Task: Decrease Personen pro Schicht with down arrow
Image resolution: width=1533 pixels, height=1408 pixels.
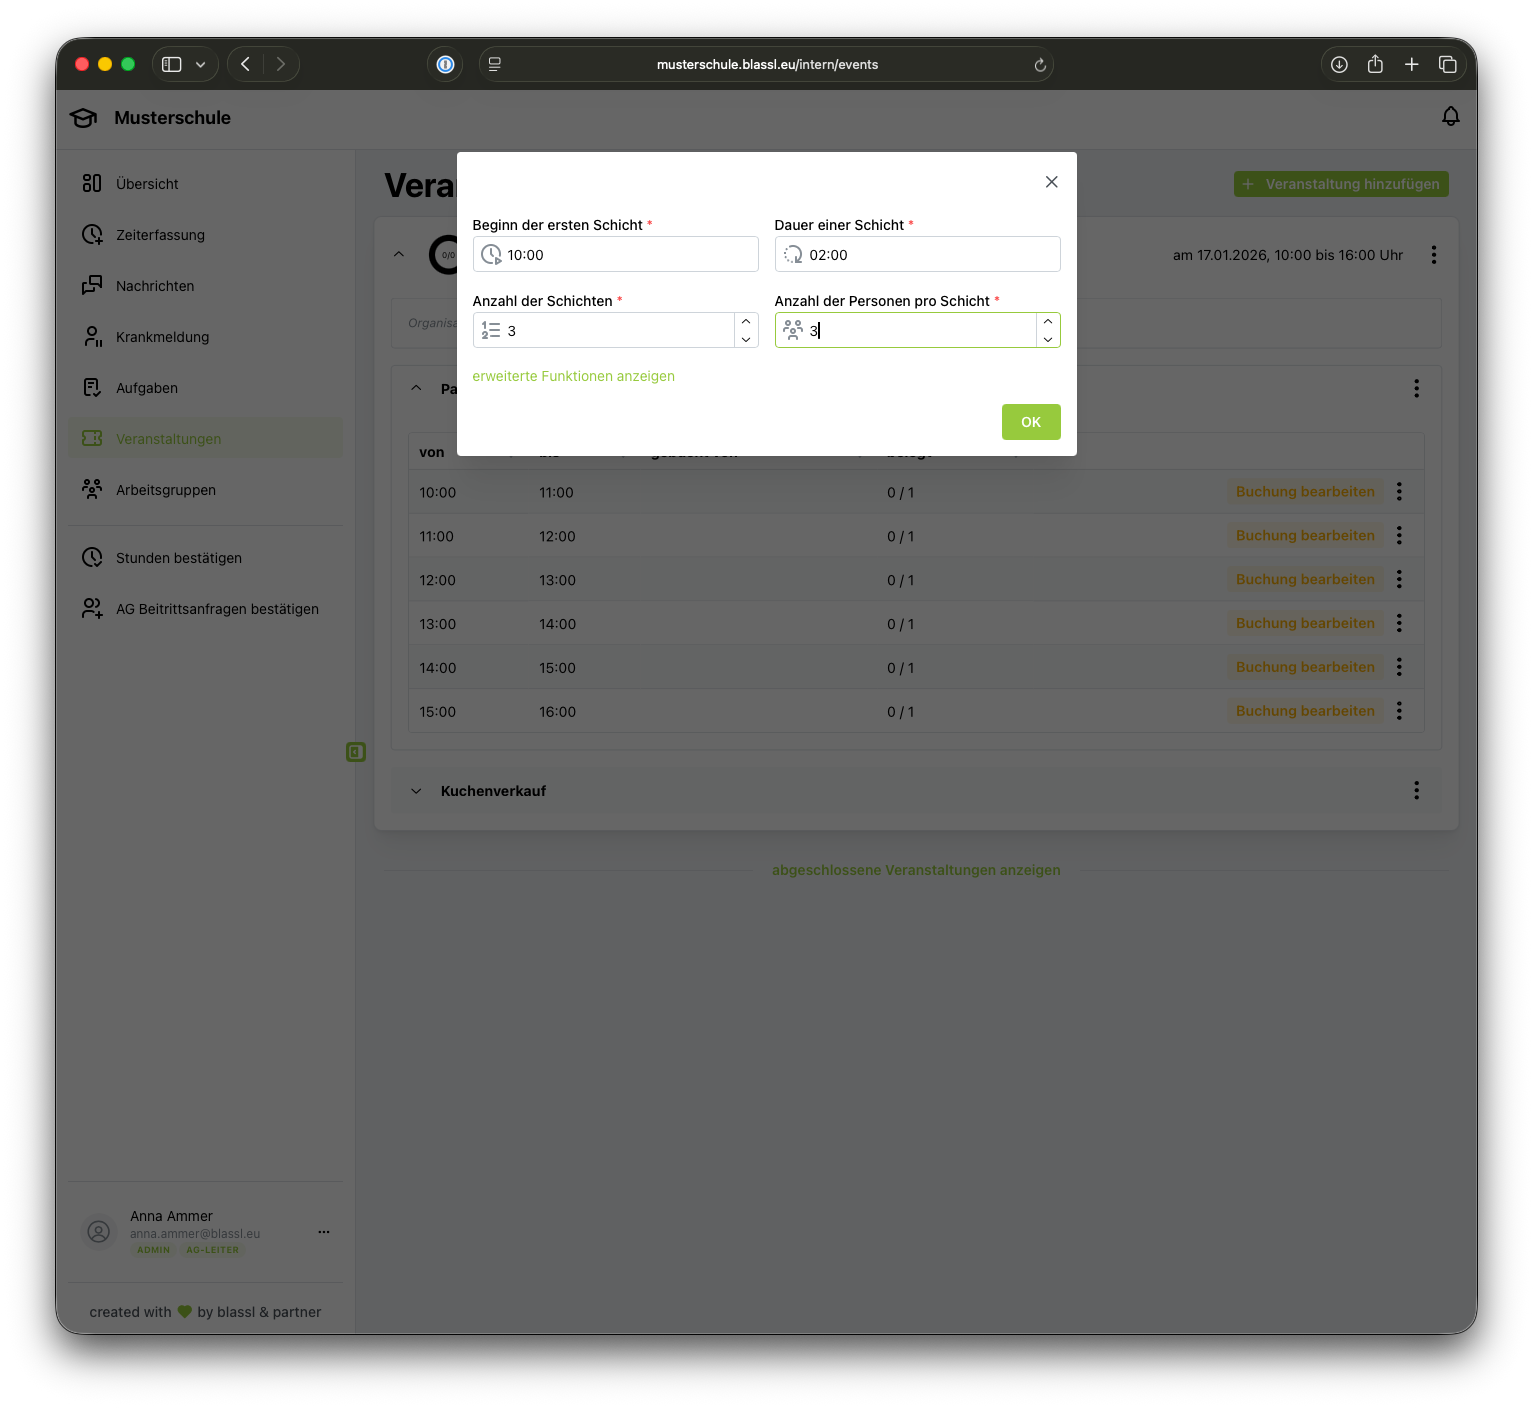Action: click(1048, 340)
